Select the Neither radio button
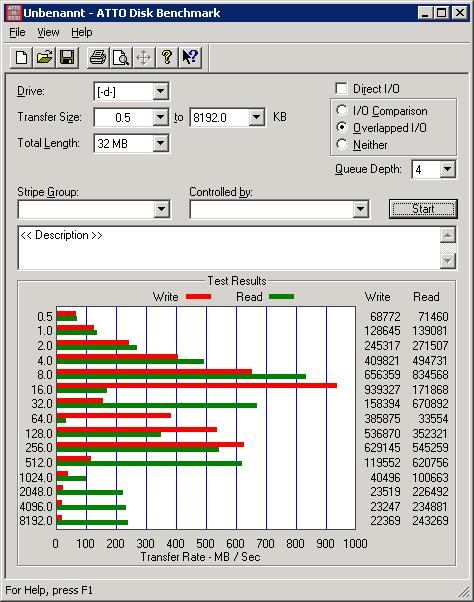Screen dimensions: 474x602 [342, 144]
